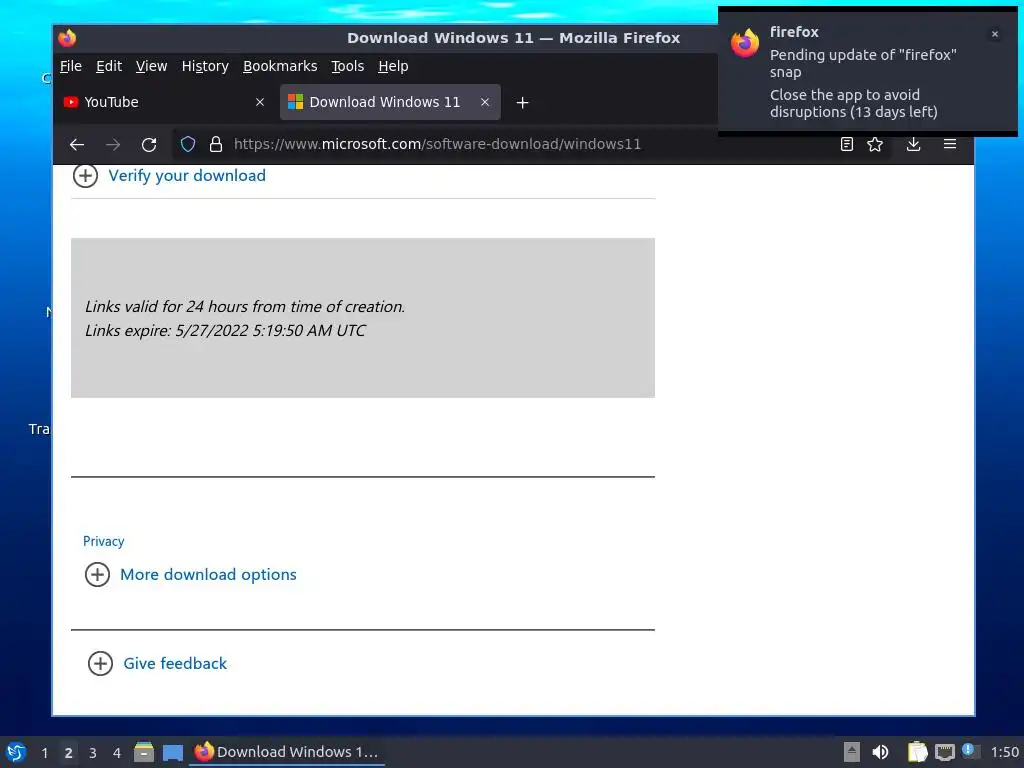Open the volume speaker tray icon
Viewport: 1024px width, 768px height.
coord(880,752)
